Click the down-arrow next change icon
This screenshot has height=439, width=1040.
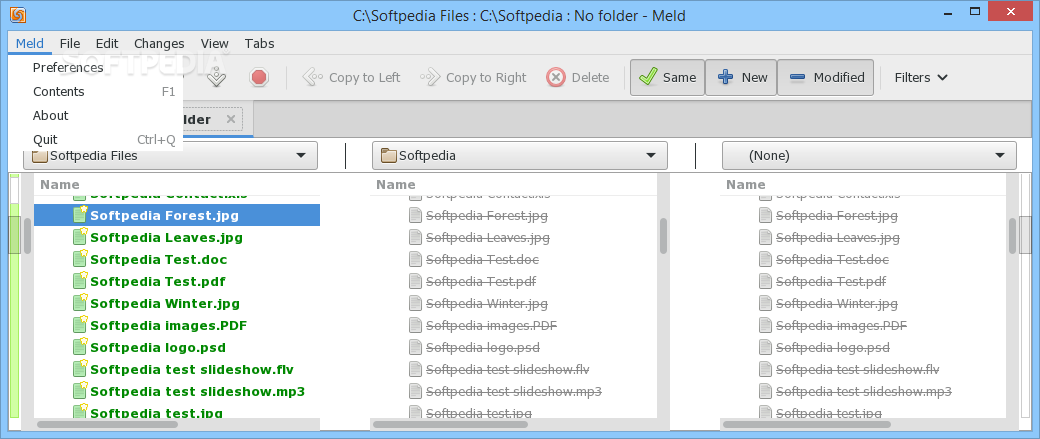[217, 78]
